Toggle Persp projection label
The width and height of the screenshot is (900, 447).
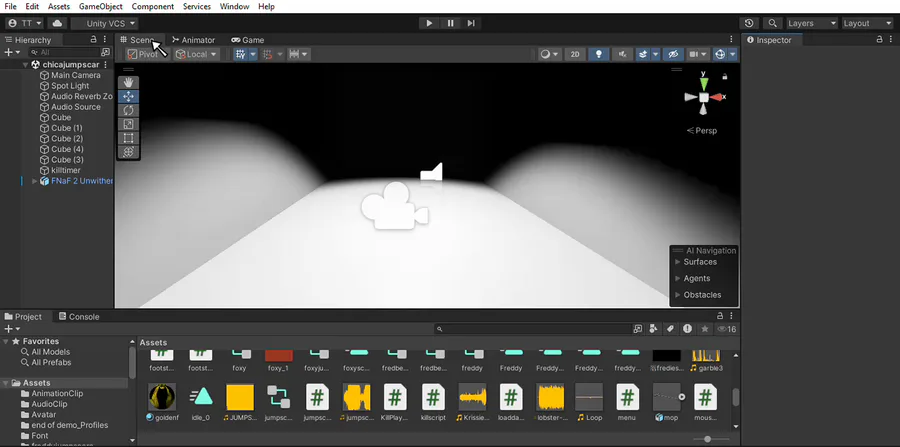pos(702,131)
